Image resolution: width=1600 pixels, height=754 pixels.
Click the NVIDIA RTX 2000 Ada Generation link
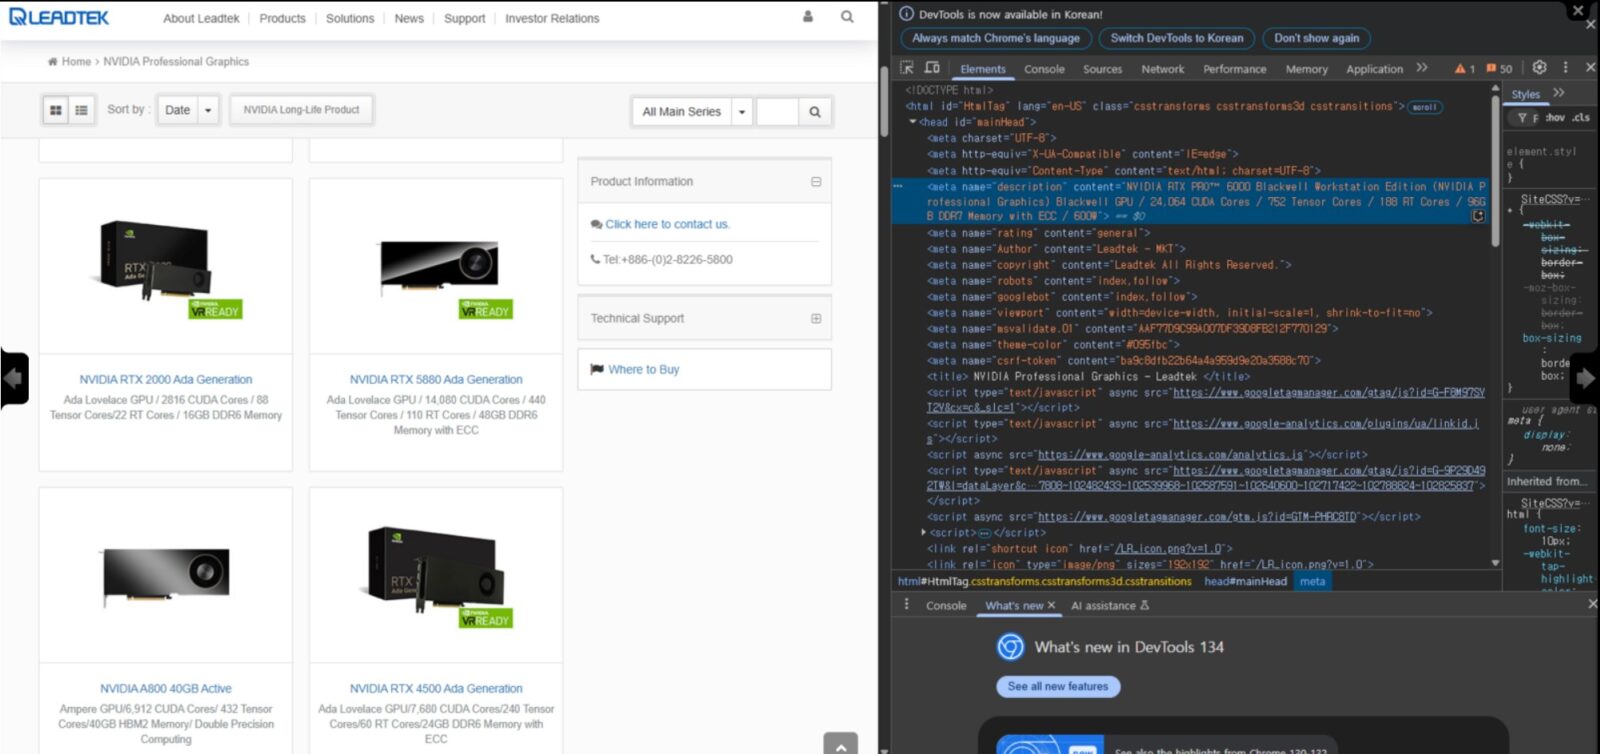pos(166,380)
